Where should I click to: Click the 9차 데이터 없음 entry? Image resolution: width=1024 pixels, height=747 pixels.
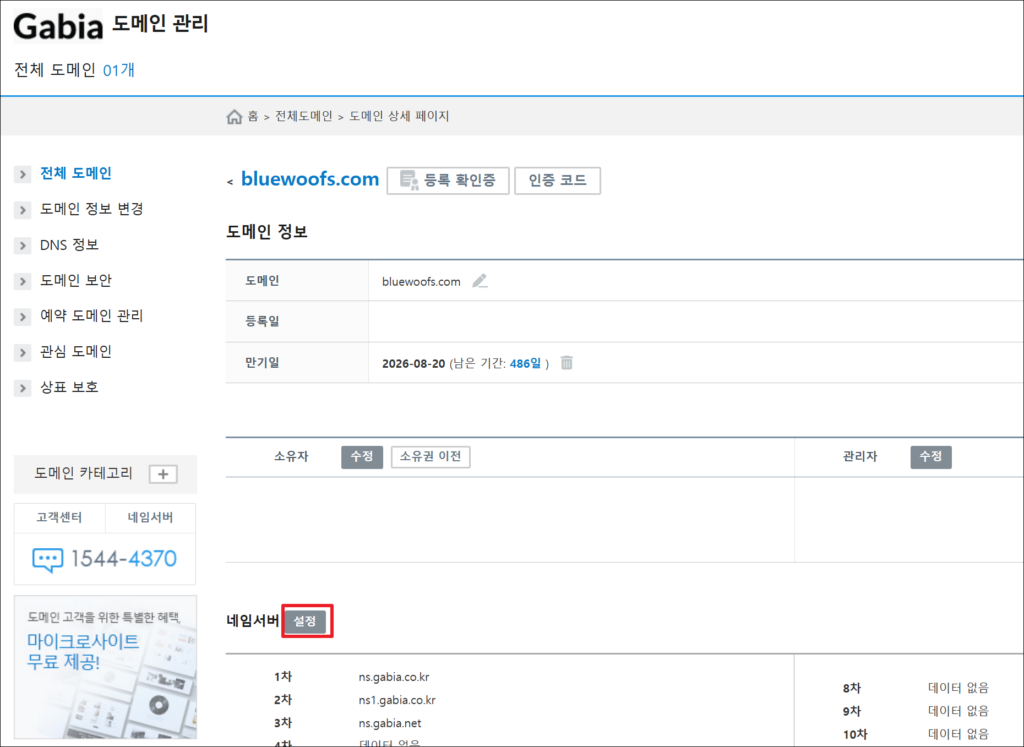(x=916, y=711)
